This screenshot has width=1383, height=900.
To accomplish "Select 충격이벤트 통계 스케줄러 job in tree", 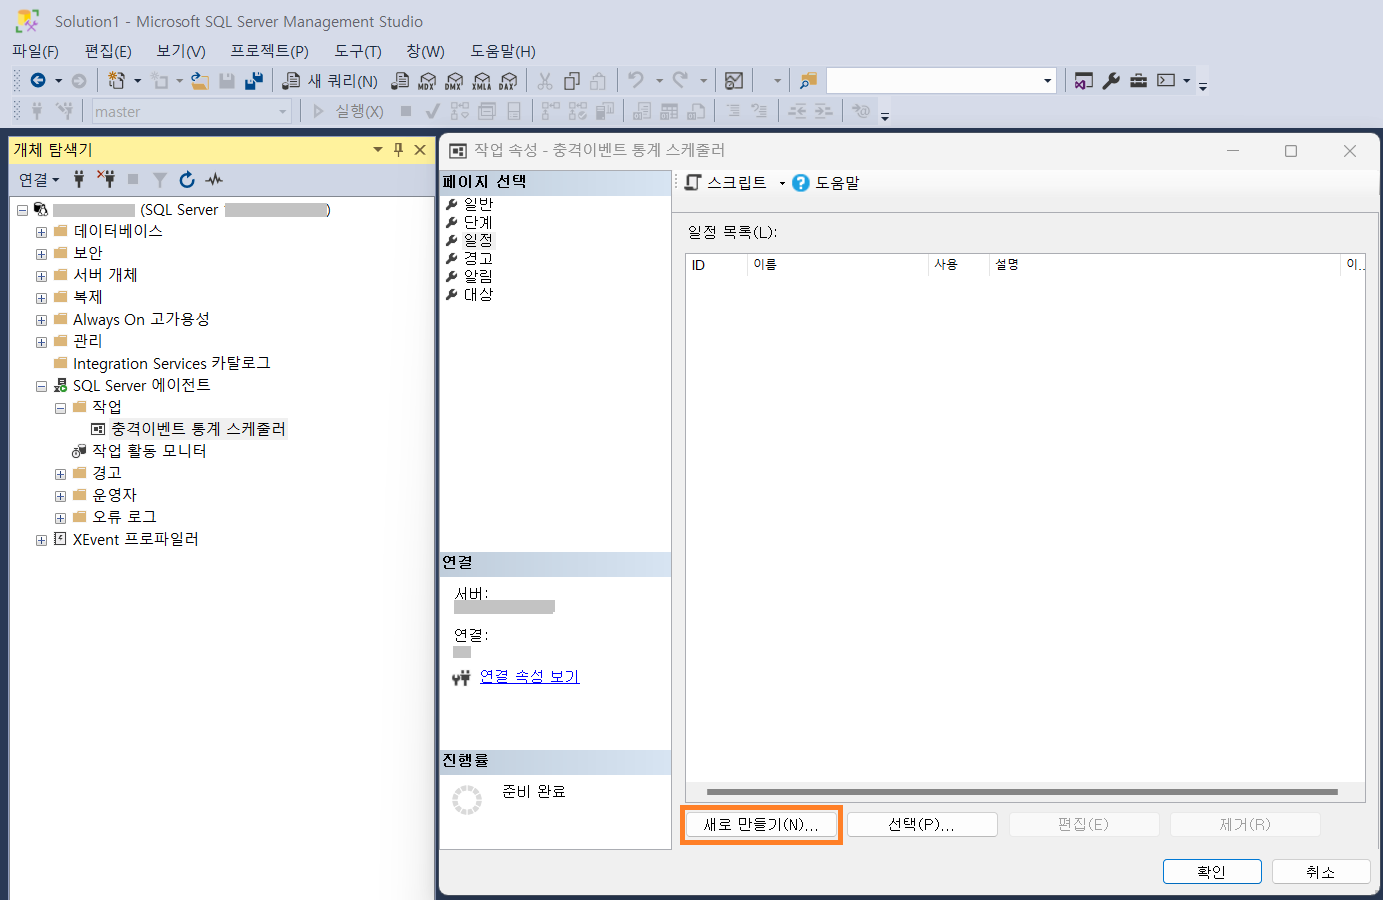I will (198, 429).
